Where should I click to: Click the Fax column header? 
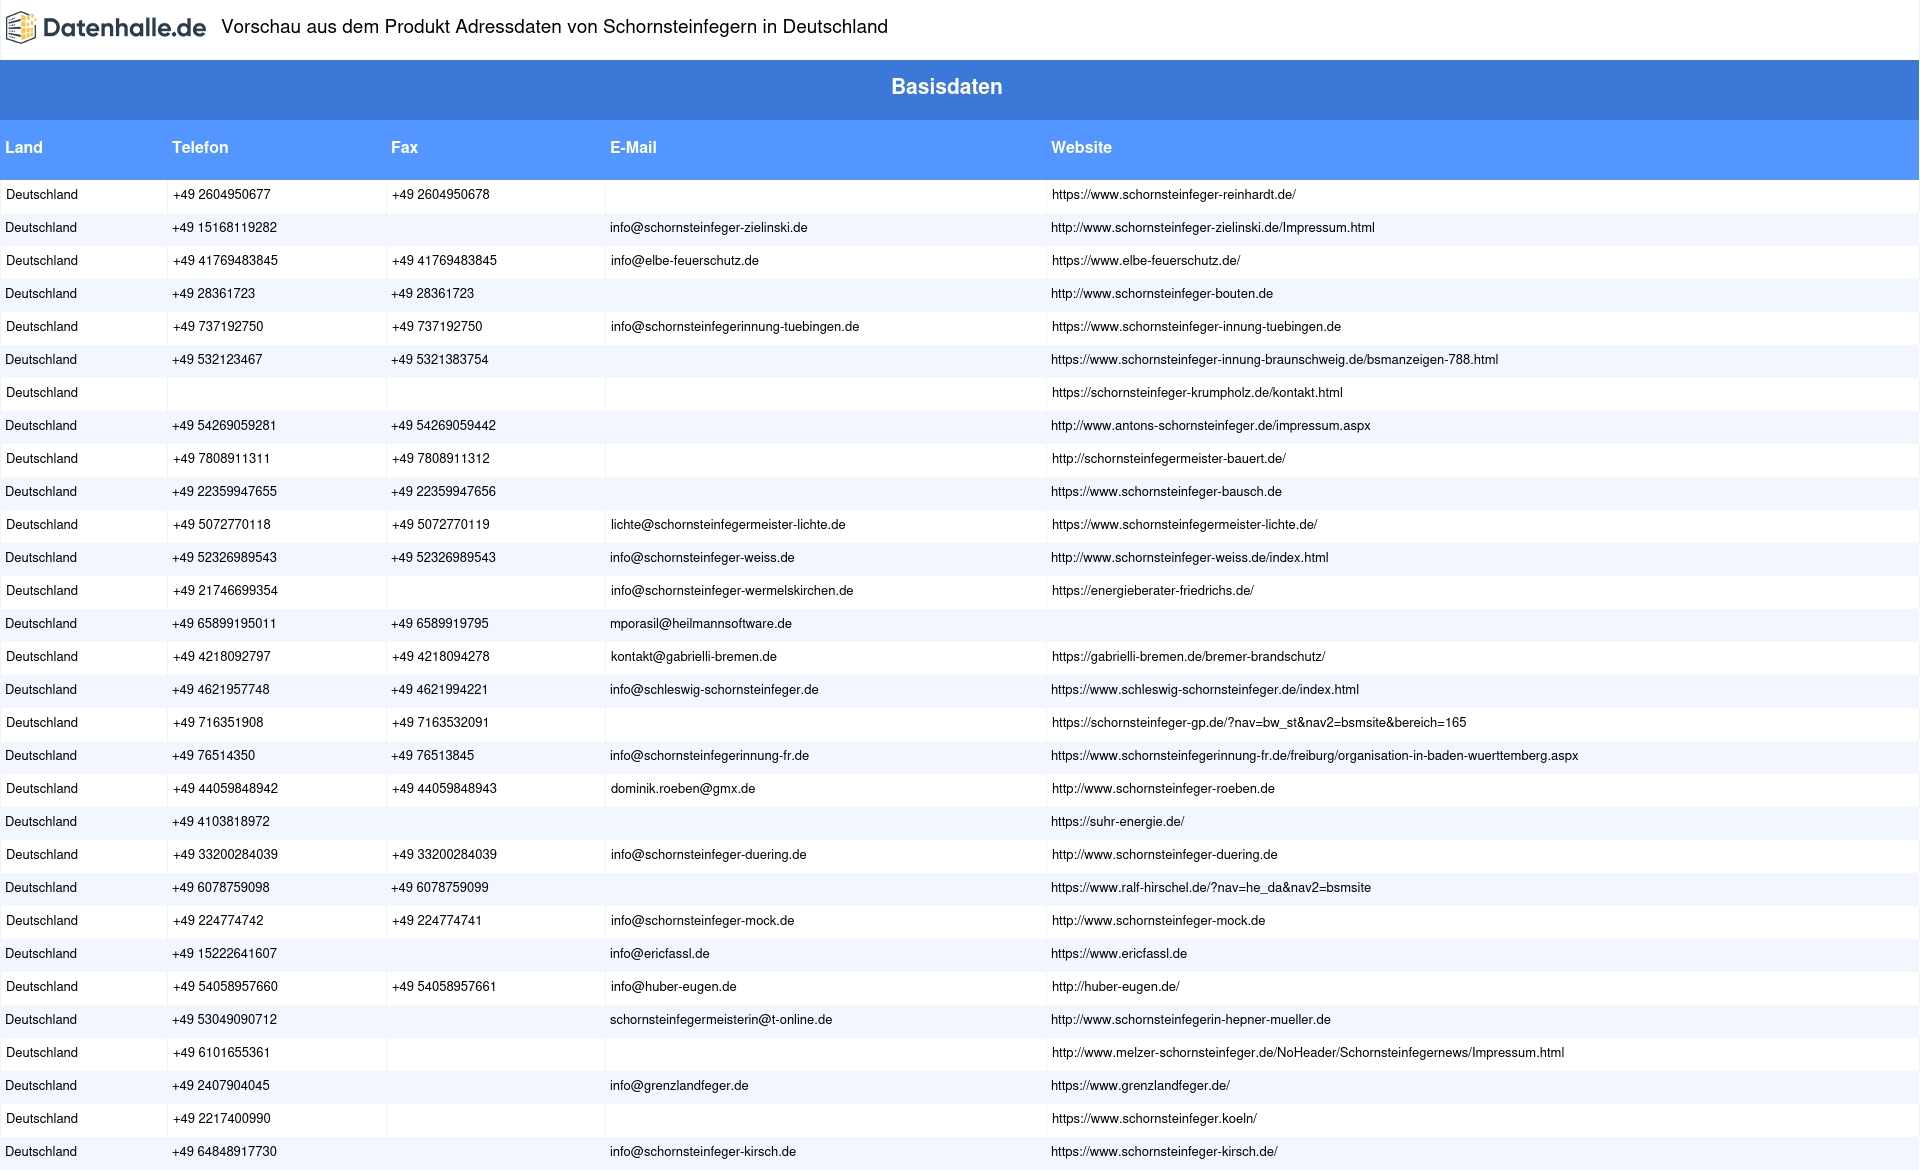404,147
